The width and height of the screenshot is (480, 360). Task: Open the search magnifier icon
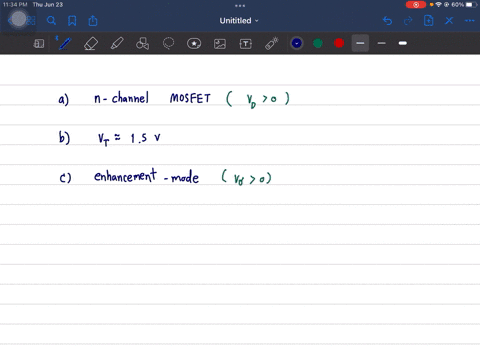(x=51, y=21)
